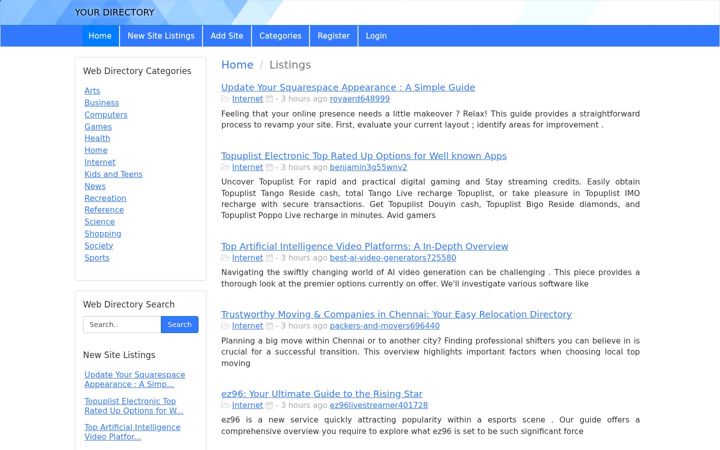Click the calendar icon under the Topuplist Electronic listing
This screenshot has width=720, height=450.
click(270, 167)
